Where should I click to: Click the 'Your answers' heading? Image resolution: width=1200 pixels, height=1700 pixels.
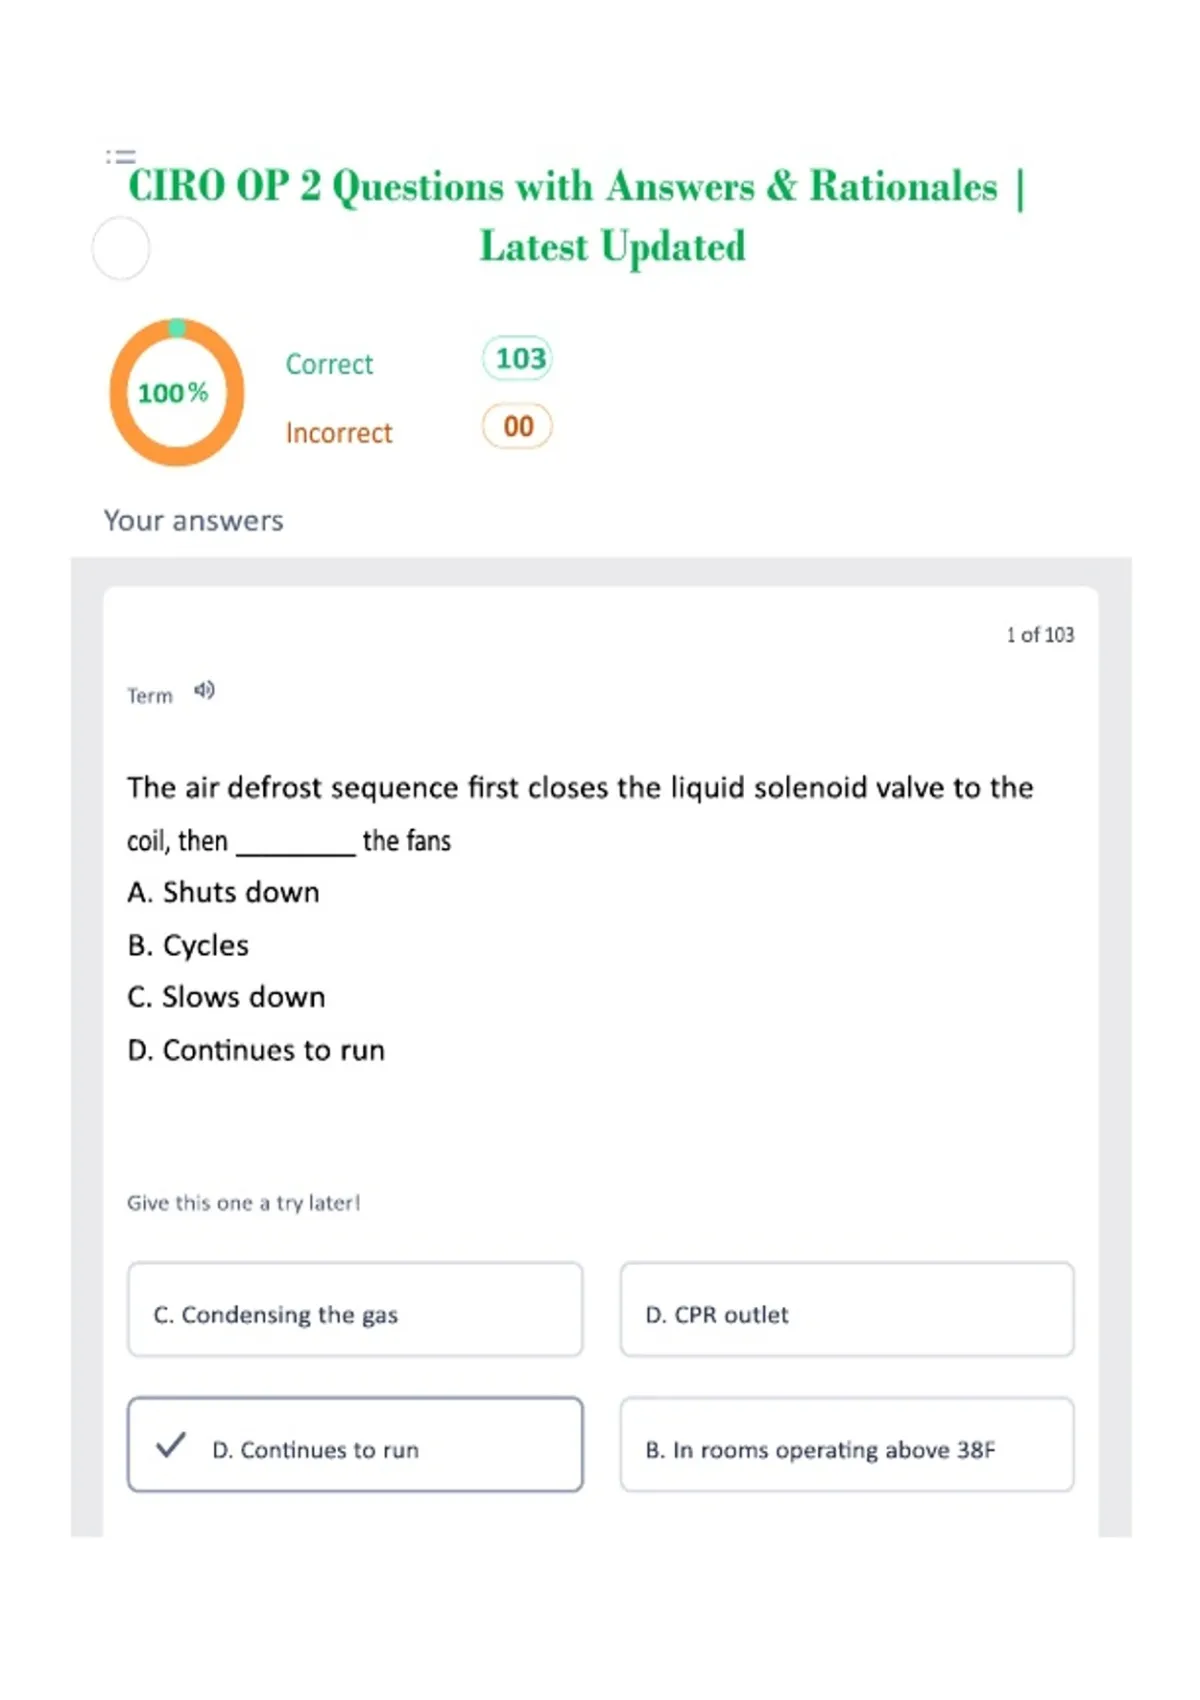coord(194,521)
